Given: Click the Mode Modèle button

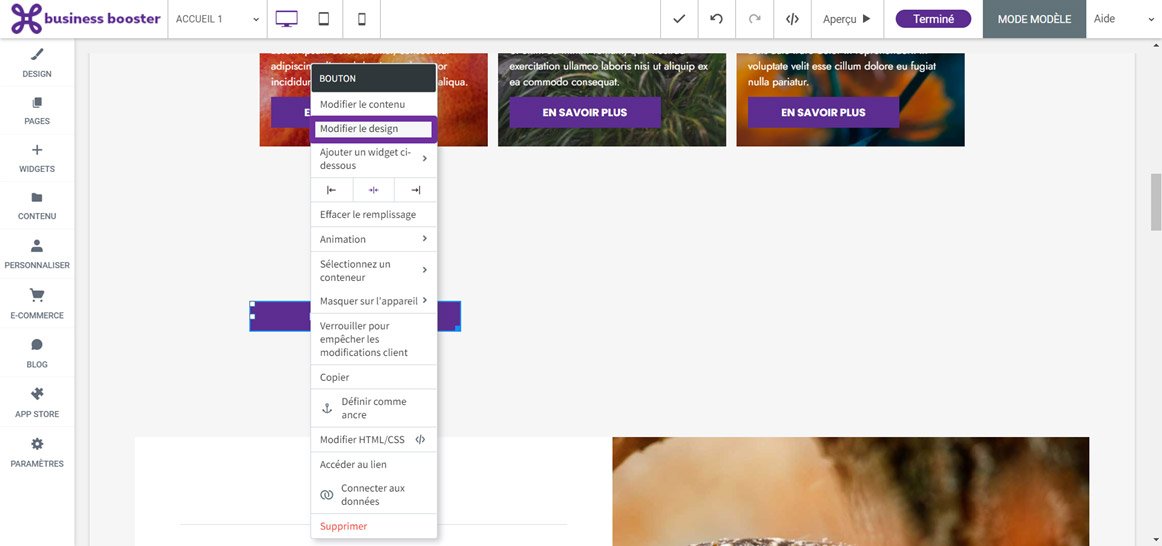Looking at the screenshot, I should [x=1034, y=19].
